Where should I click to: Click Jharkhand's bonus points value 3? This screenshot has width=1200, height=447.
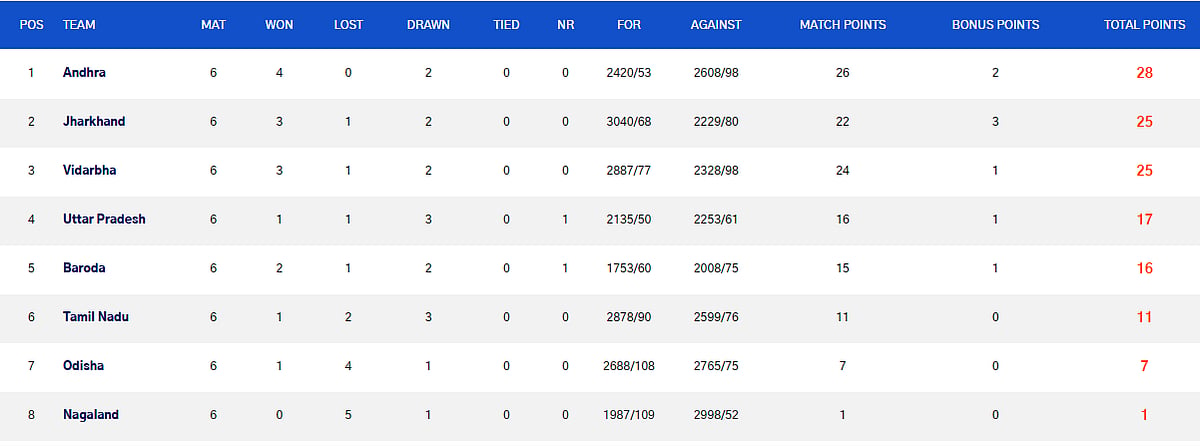tap(995, 122)
